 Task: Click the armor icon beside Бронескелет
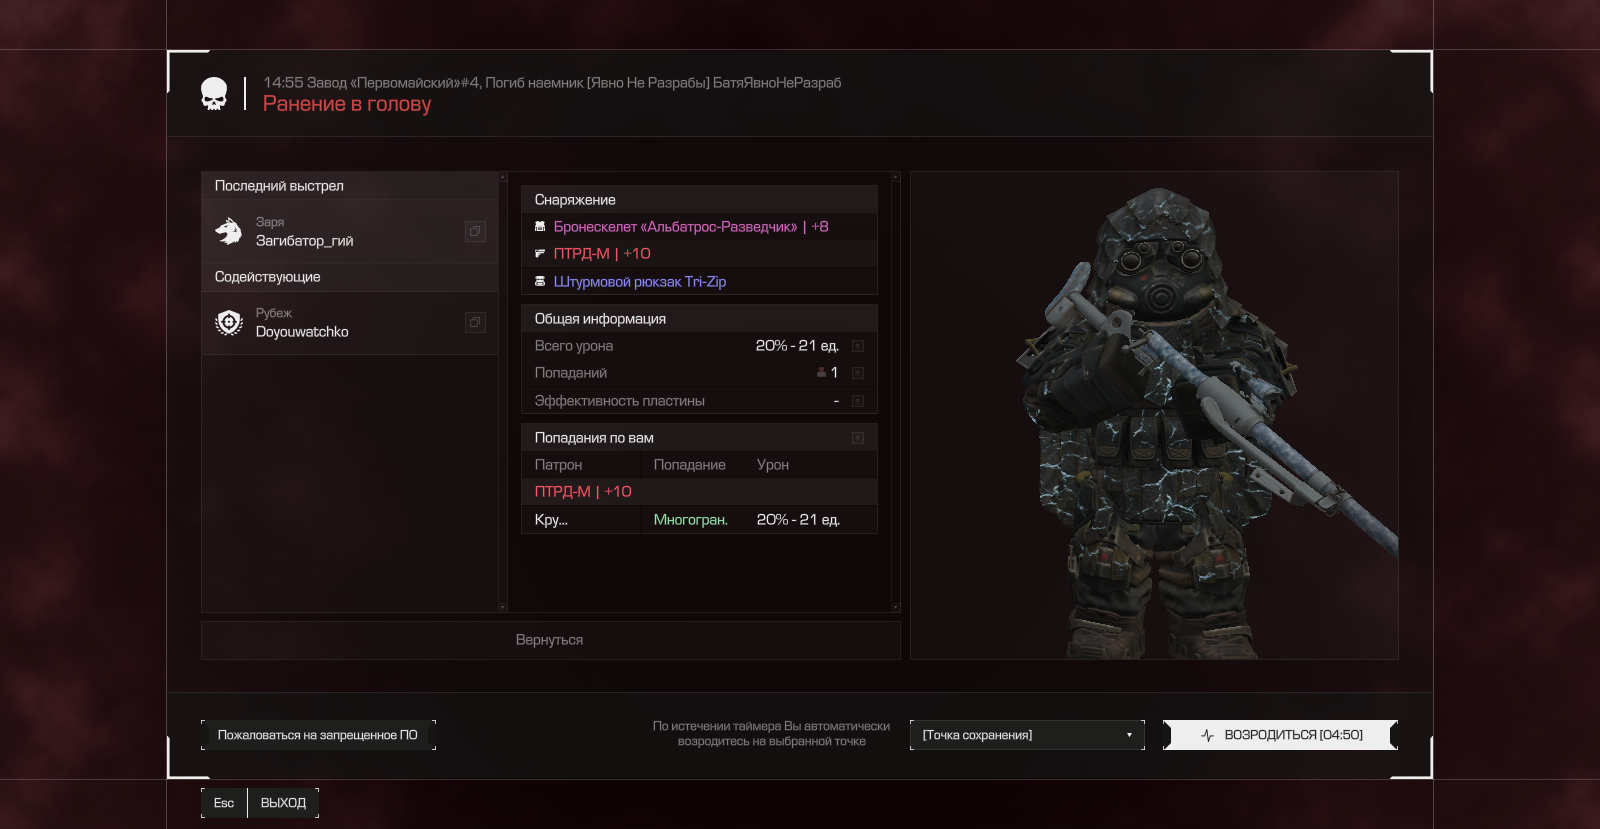[x=540, y=227]
